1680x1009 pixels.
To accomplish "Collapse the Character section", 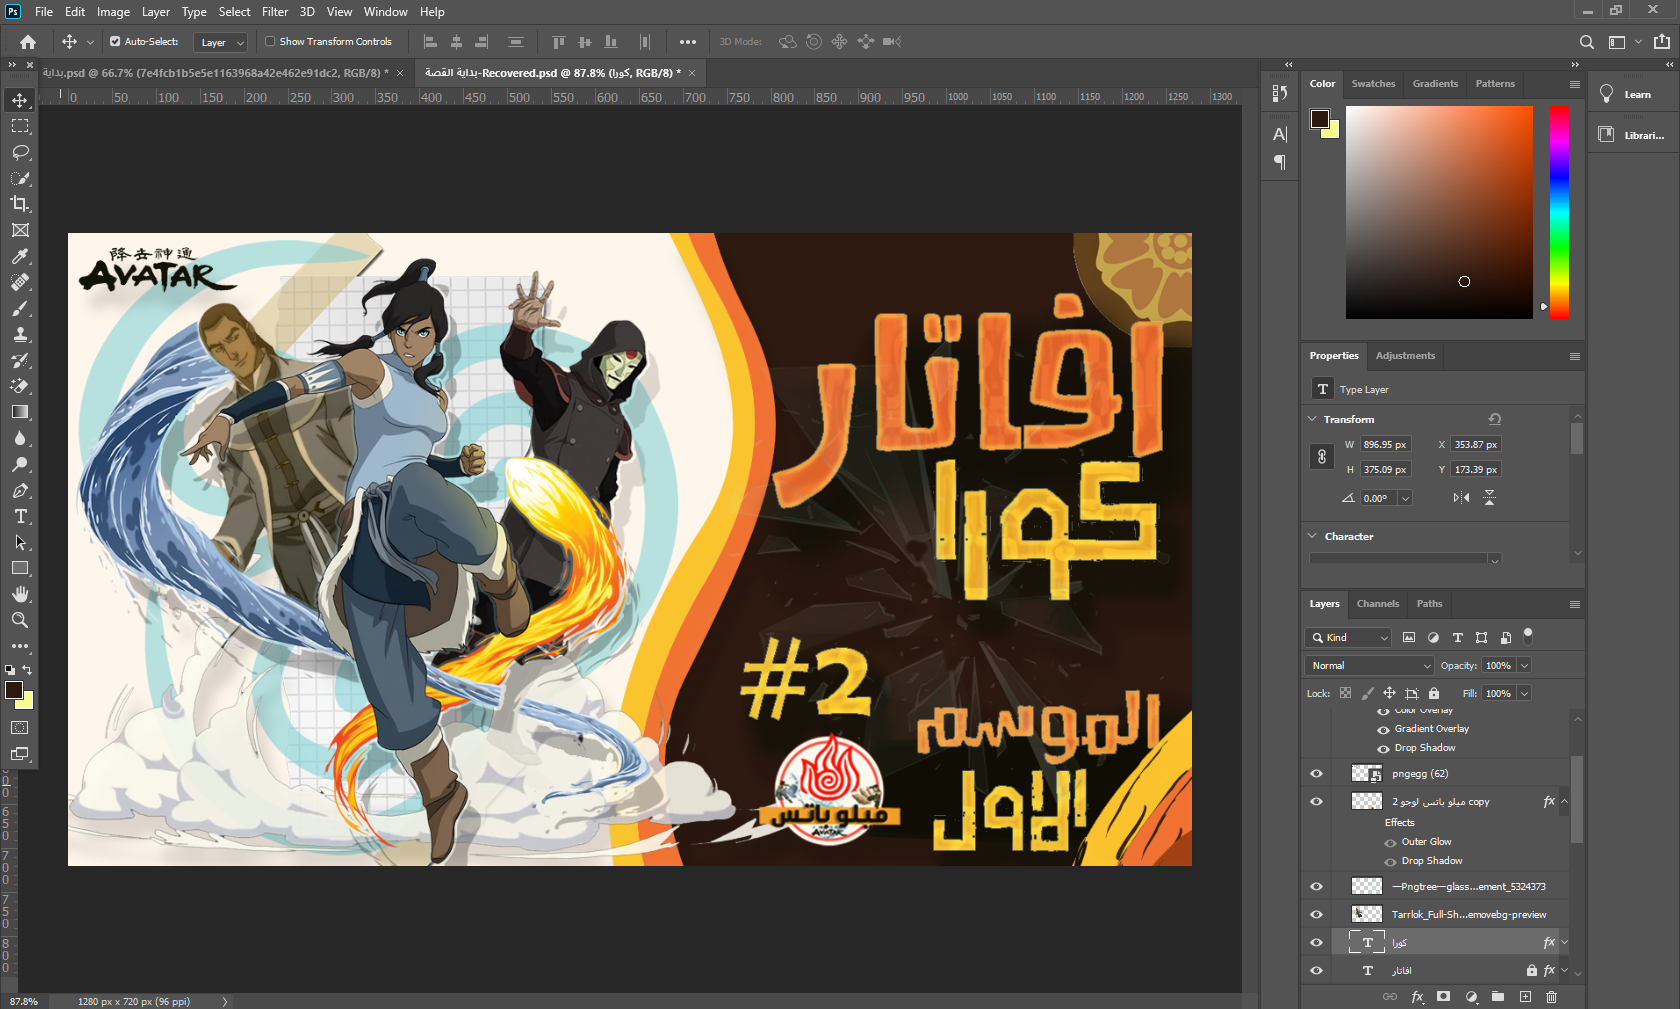I will point(1312,536).
